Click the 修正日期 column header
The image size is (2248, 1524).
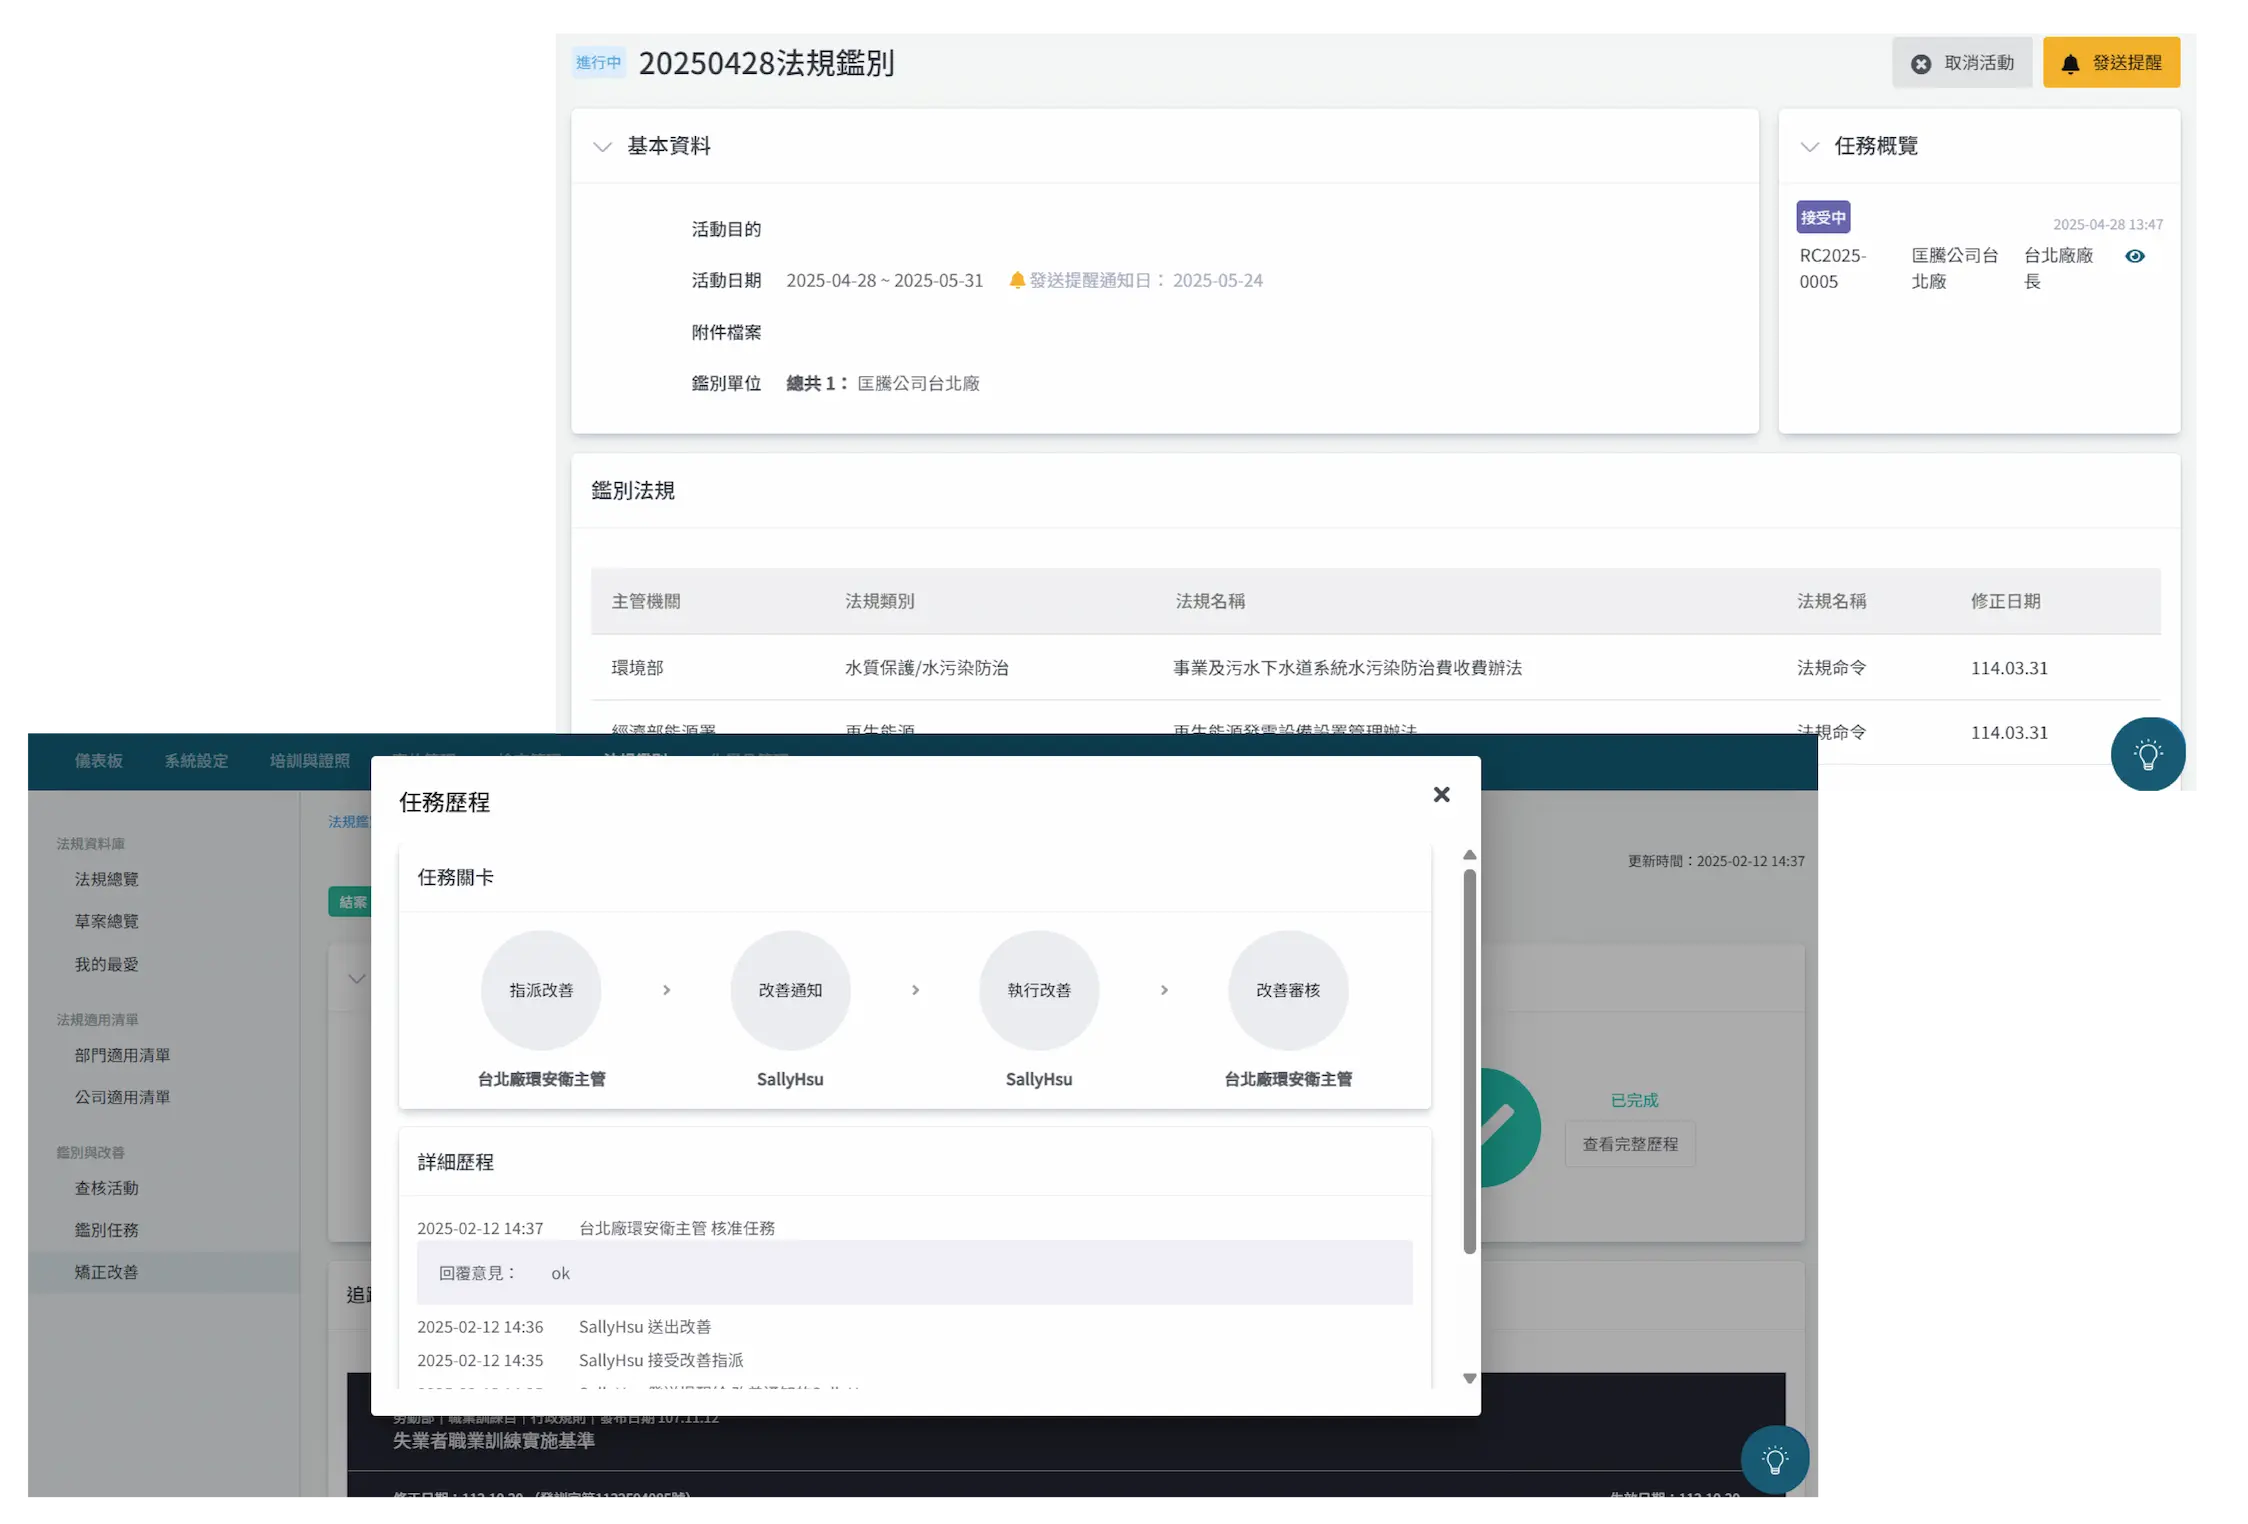click(x=2004, y=601)
